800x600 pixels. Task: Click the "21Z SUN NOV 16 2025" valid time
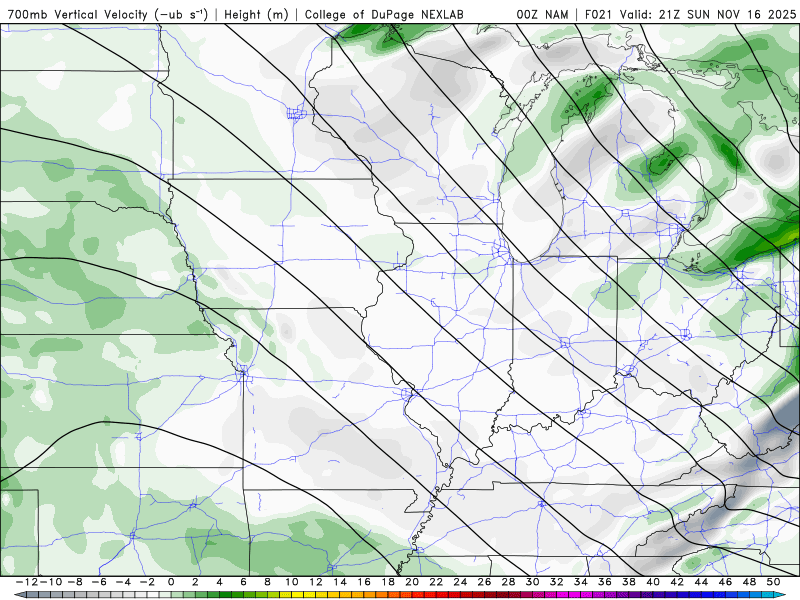pos(727,14)
